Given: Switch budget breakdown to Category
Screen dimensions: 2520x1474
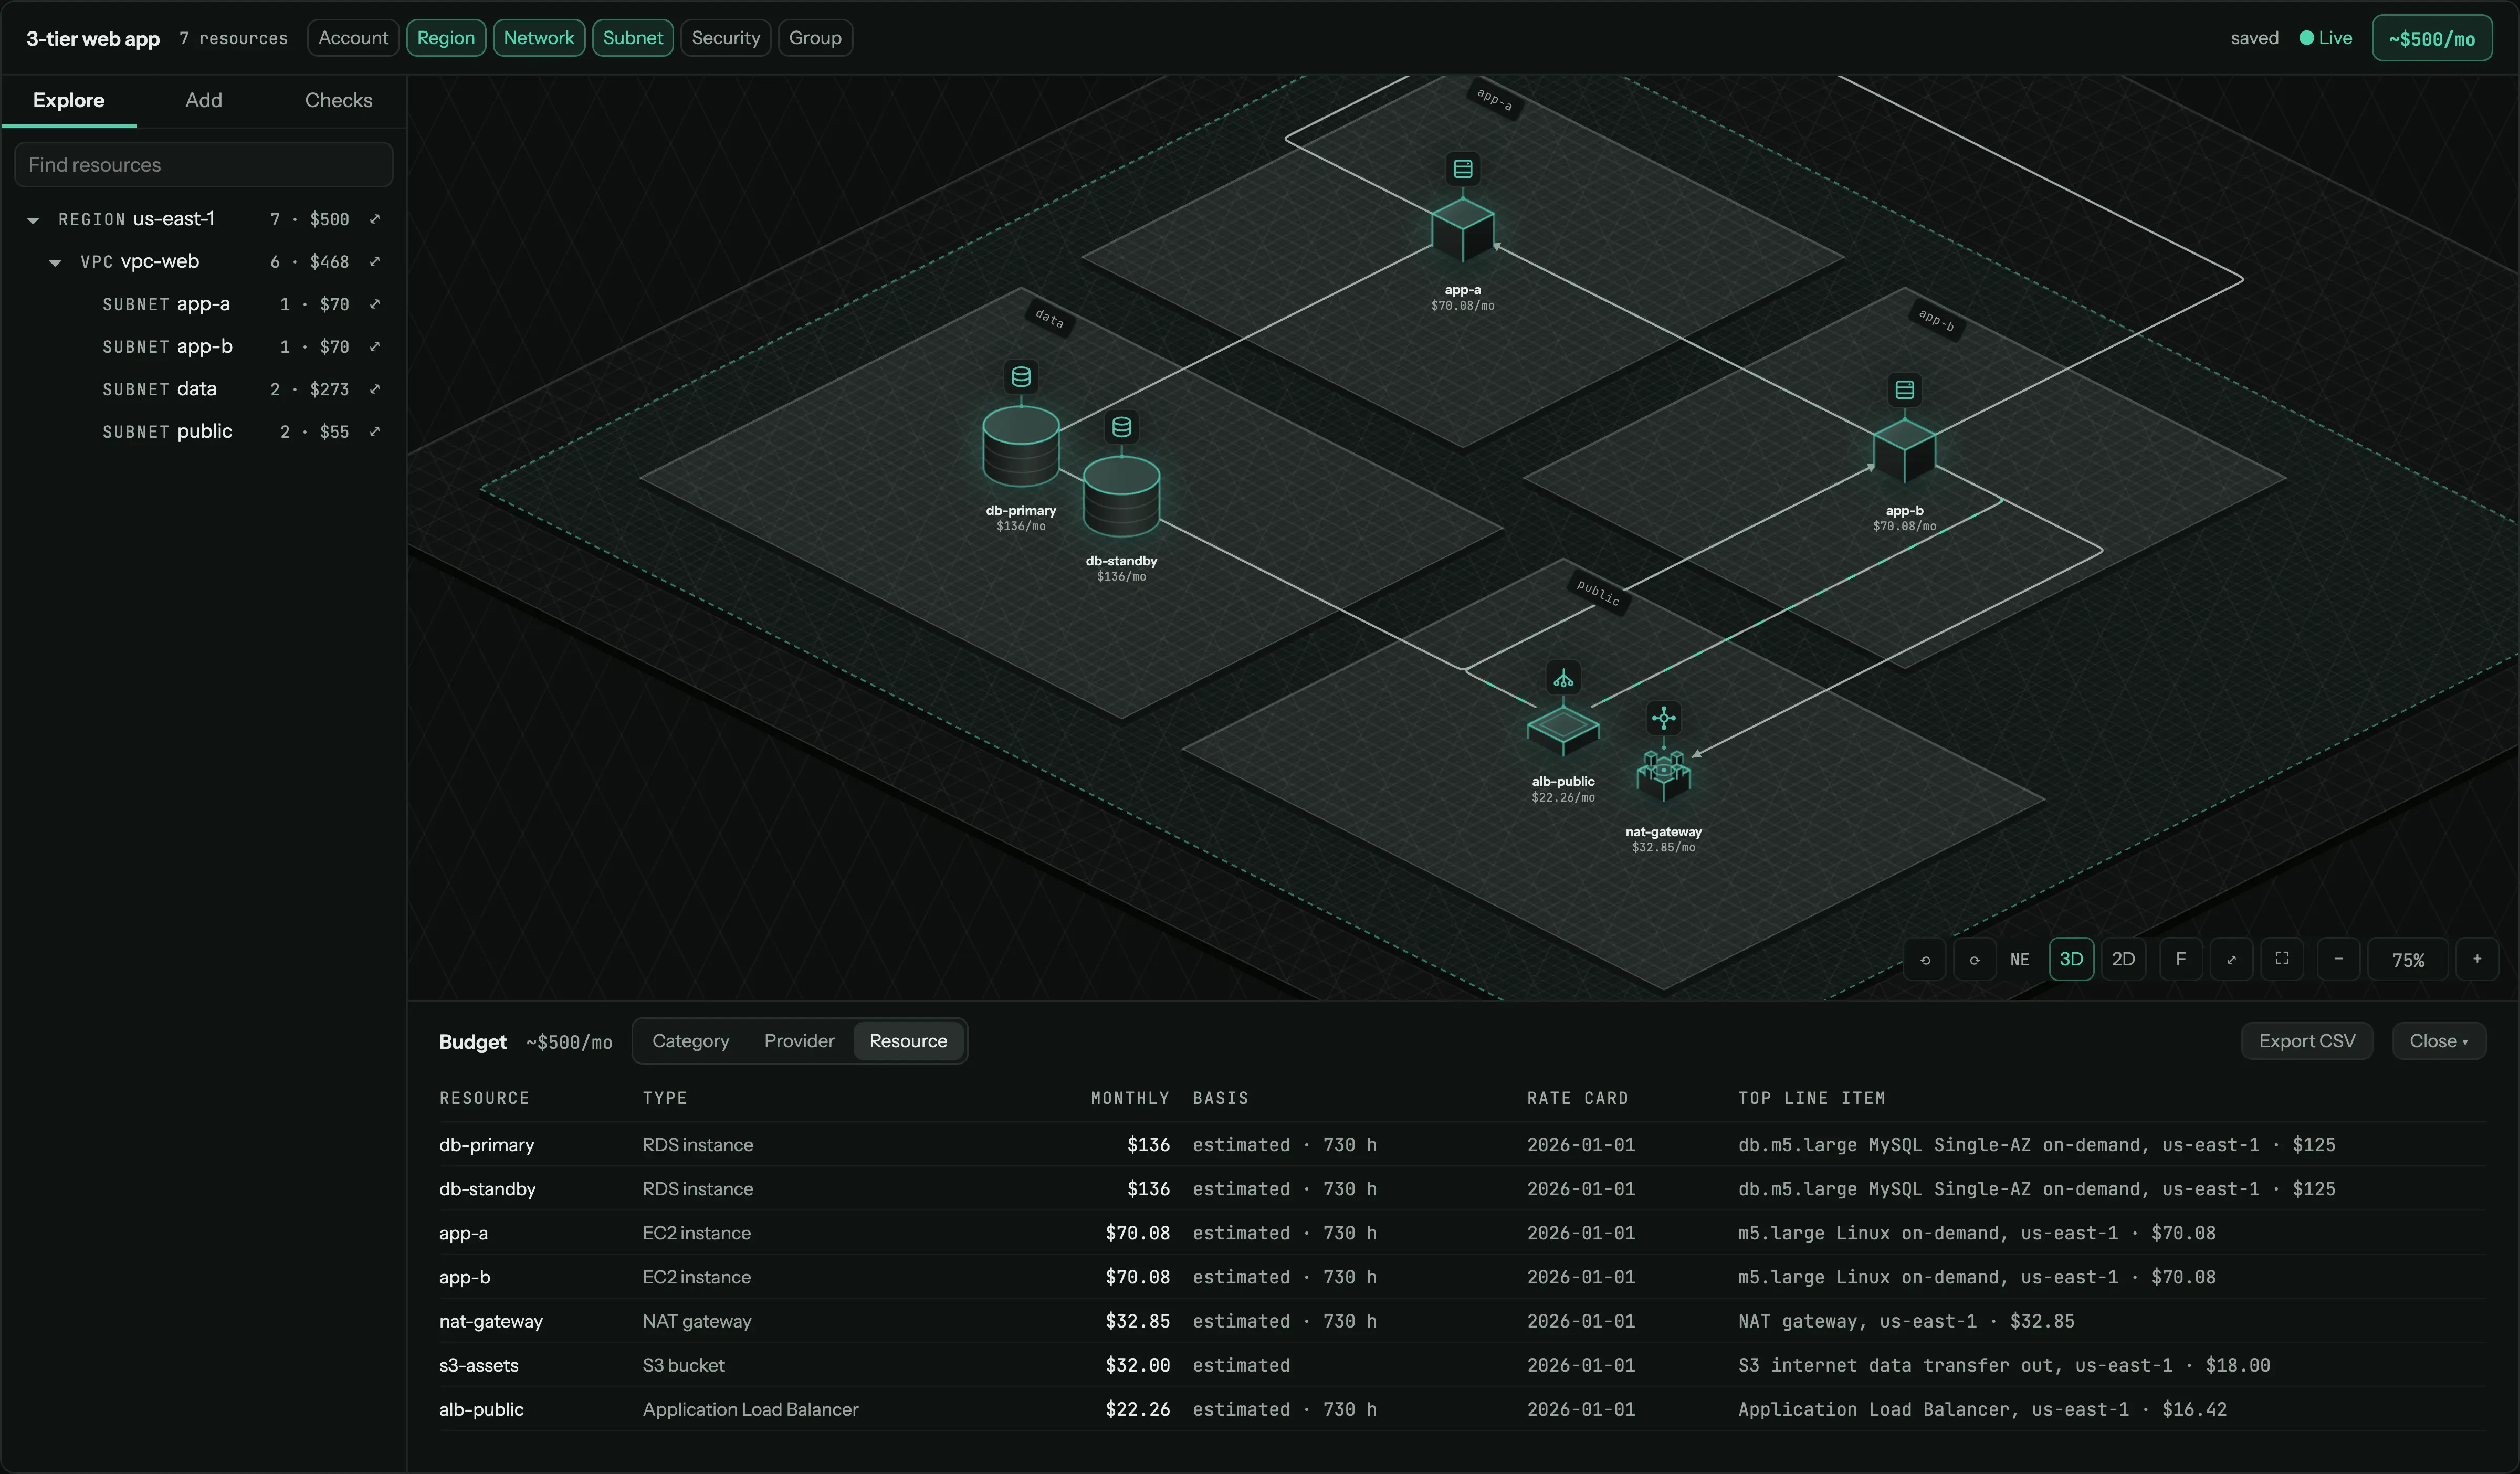Looking at the screenshot, I should [691, 1041].
